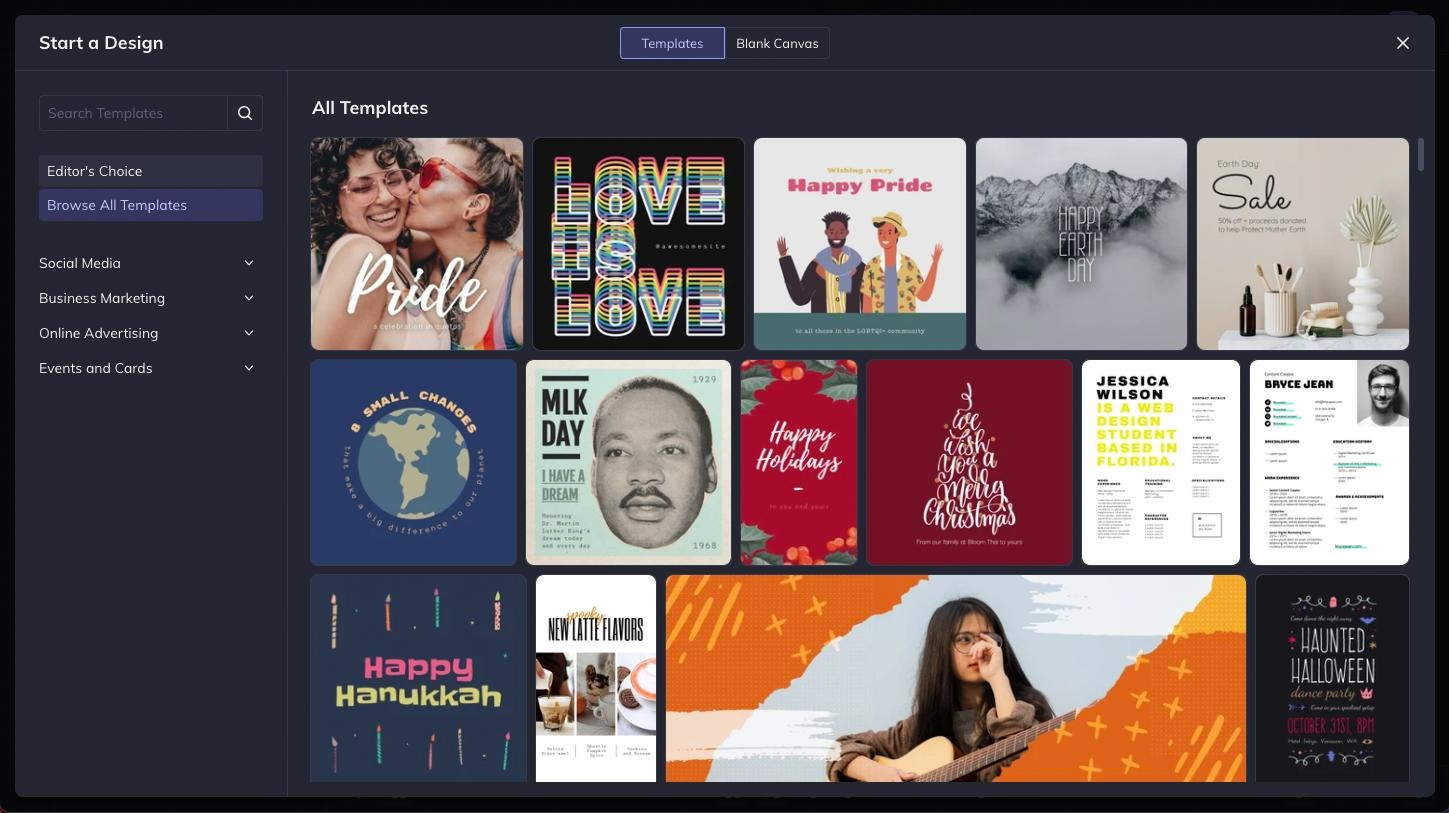Select the MLK Day template
The width and height of the screenshot is (1449, 813).
[628, 462]
